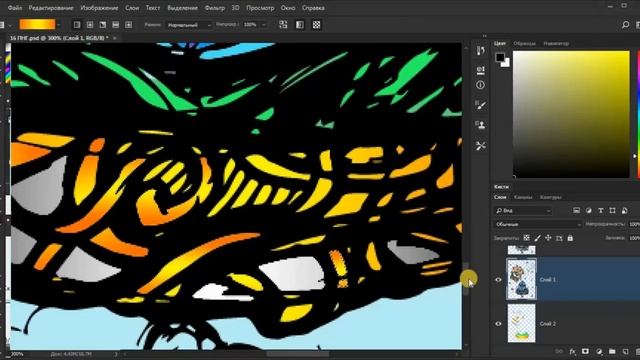640x360 pixels.
Task: Switch to the Образцы tab
Action: tap(524, 43)
